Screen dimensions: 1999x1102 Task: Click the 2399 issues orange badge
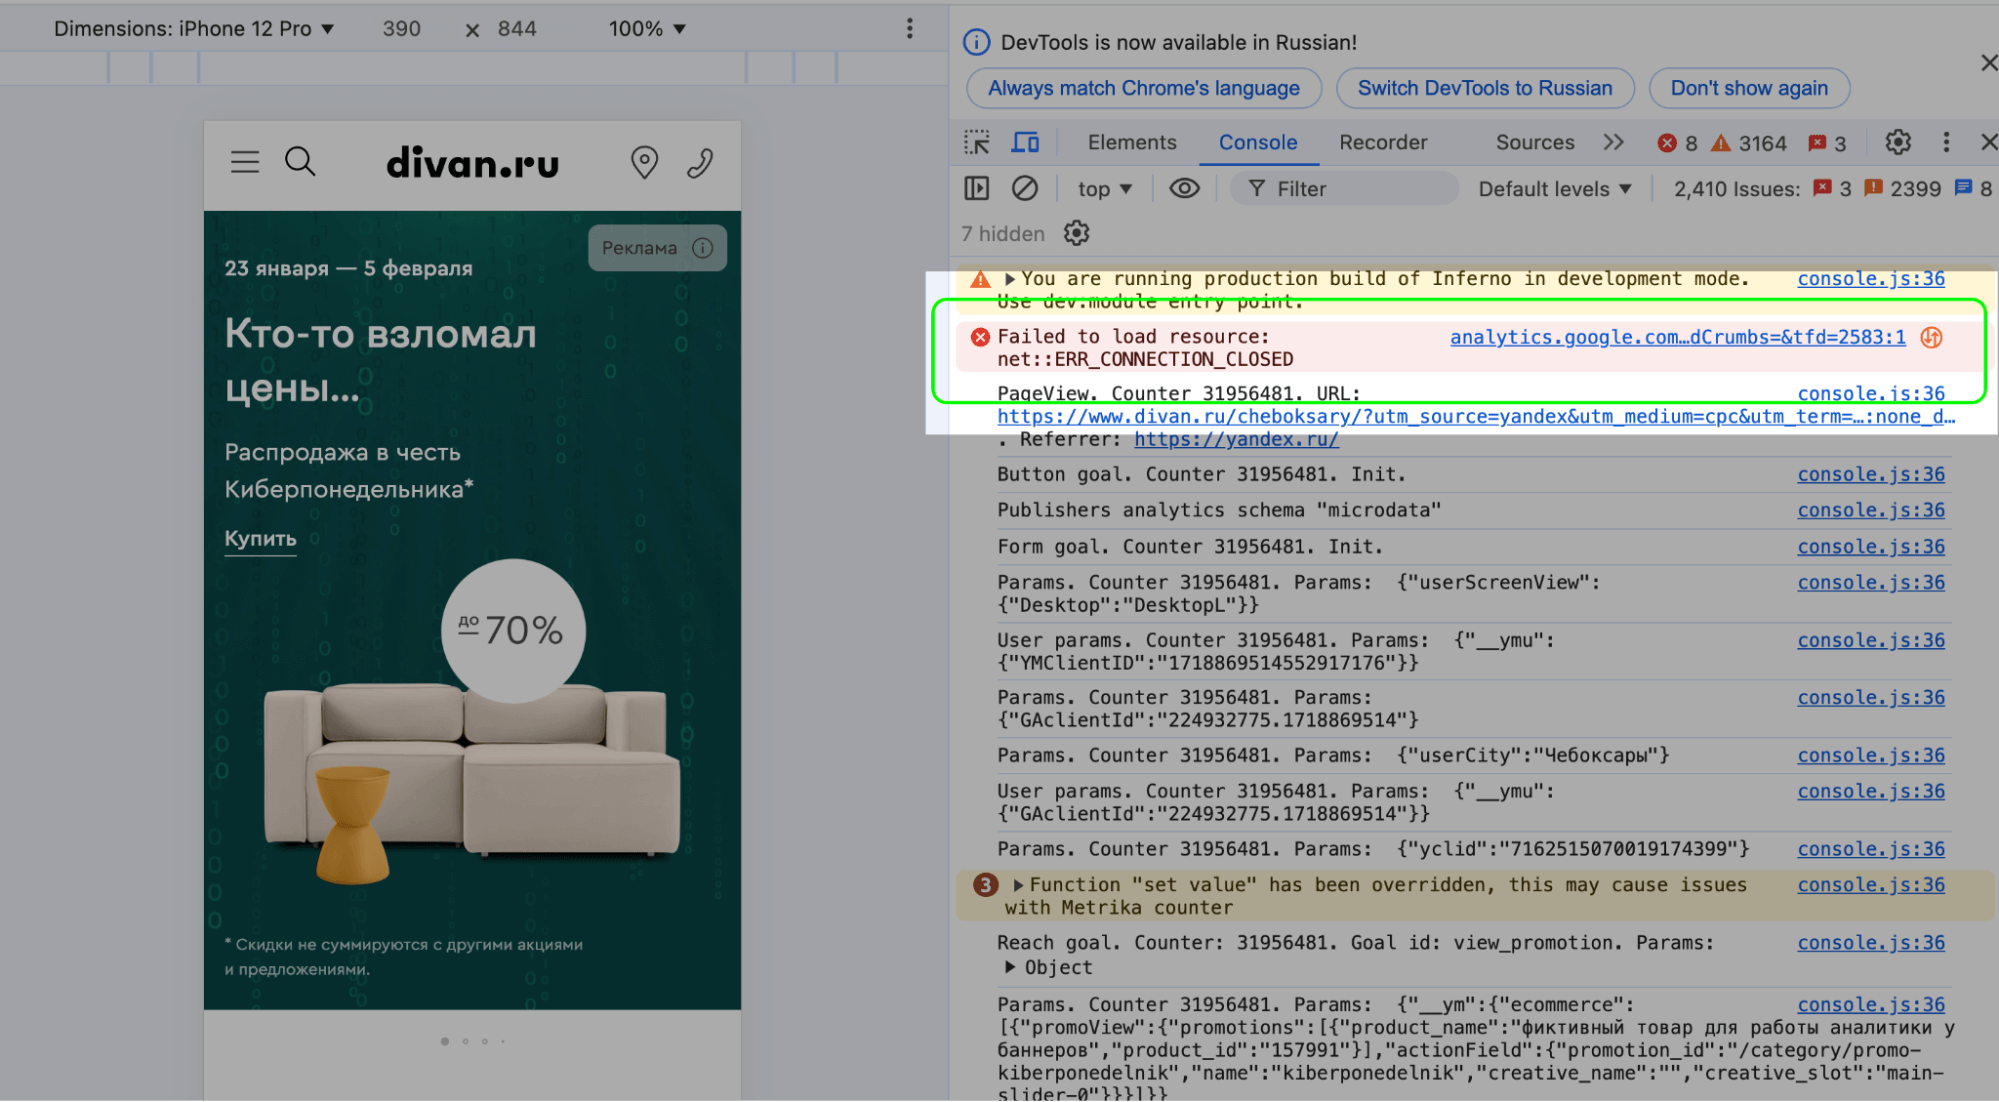[x=1902, y=189]
